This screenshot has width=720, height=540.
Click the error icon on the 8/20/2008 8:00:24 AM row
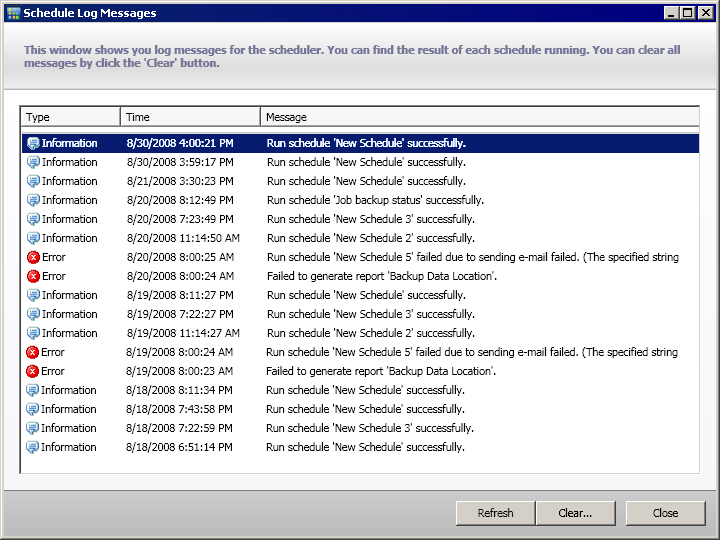coord(33,276)
